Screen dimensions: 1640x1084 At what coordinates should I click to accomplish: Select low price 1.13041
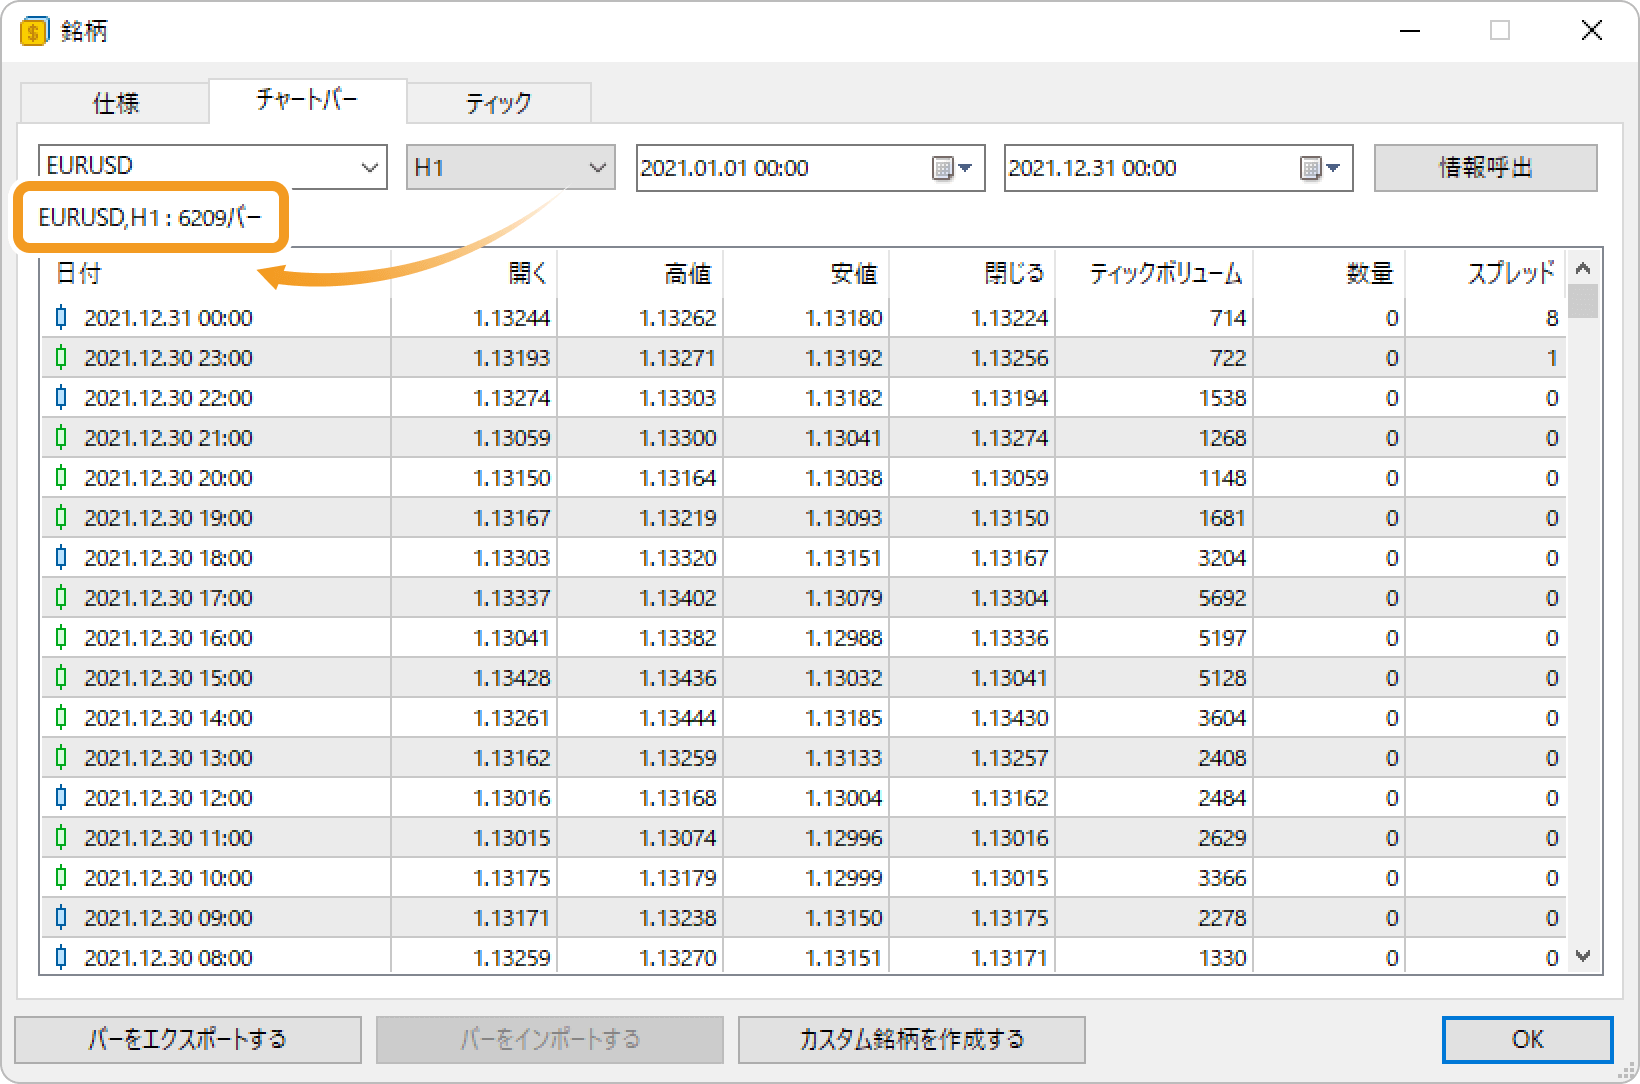click(844, 438)
